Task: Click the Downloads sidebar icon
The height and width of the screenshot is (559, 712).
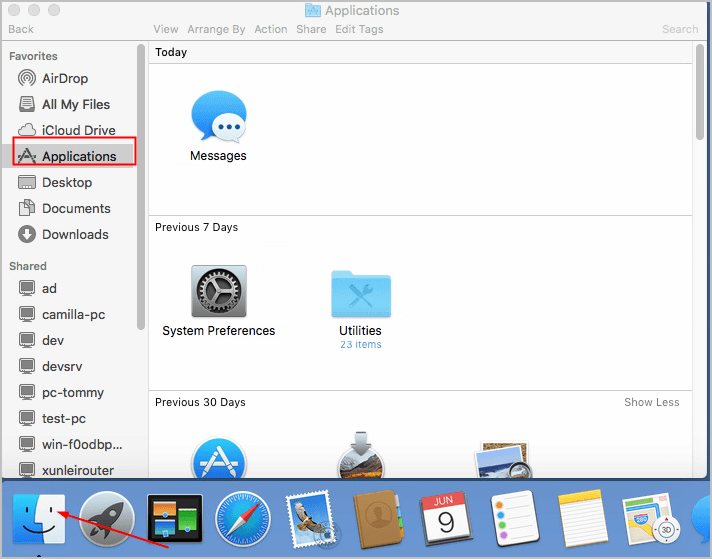Action: (x=27, y=234)
